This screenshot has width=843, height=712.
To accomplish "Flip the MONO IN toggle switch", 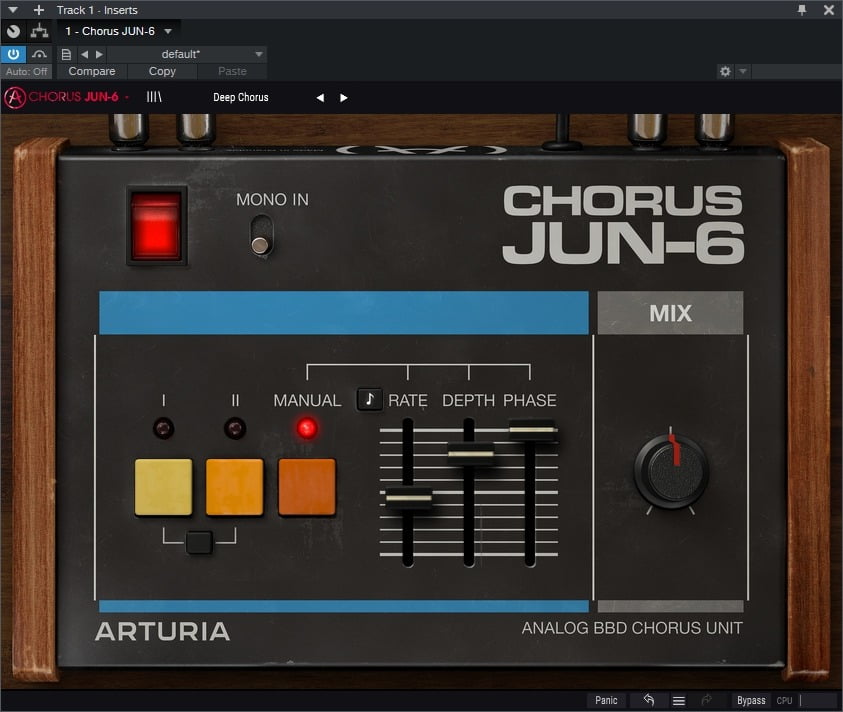I will [x=262, y=235].
